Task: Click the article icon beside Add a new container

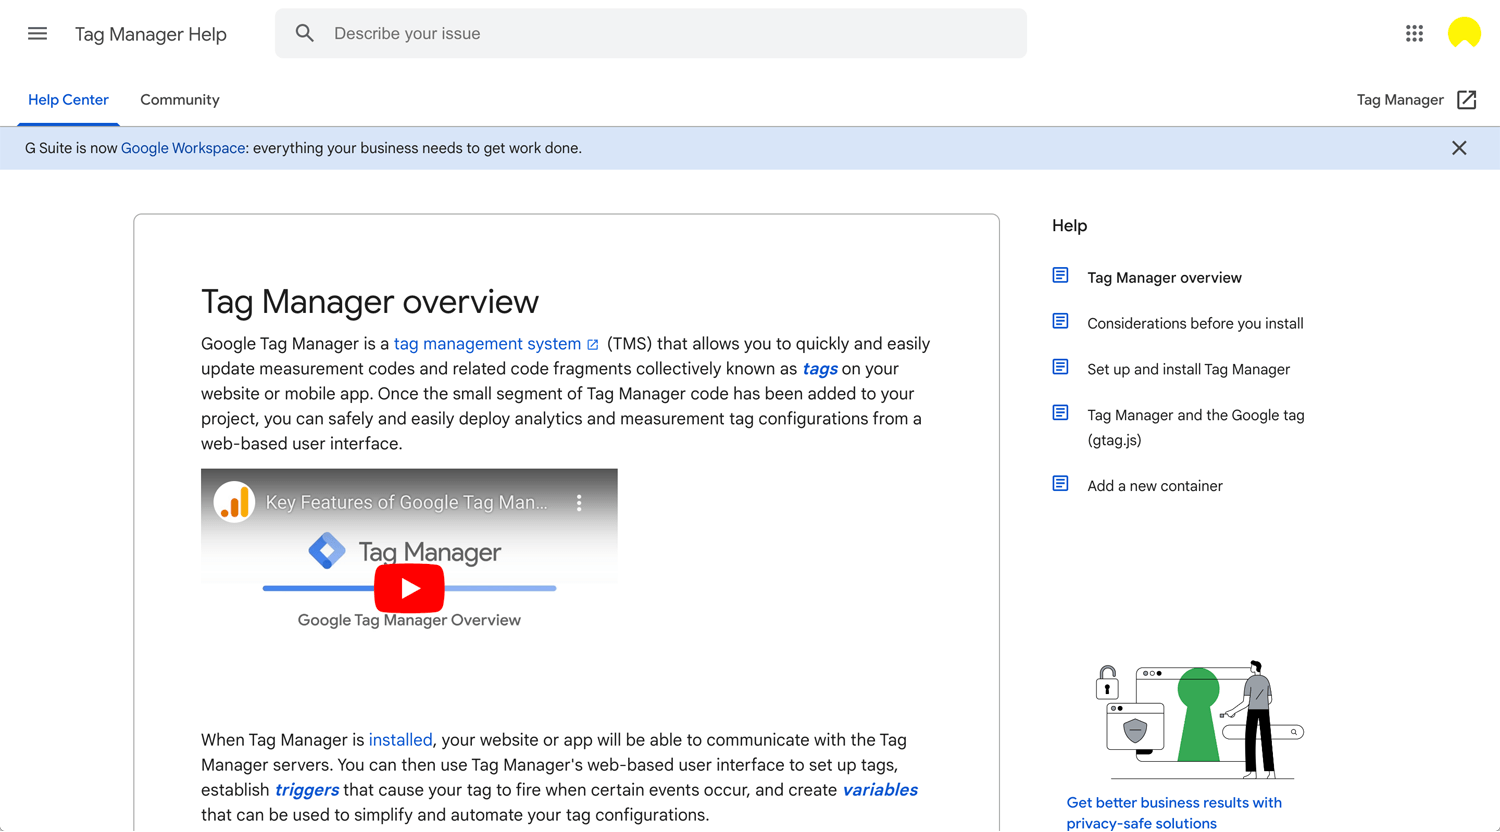Action: click(x=1060, y=484)
